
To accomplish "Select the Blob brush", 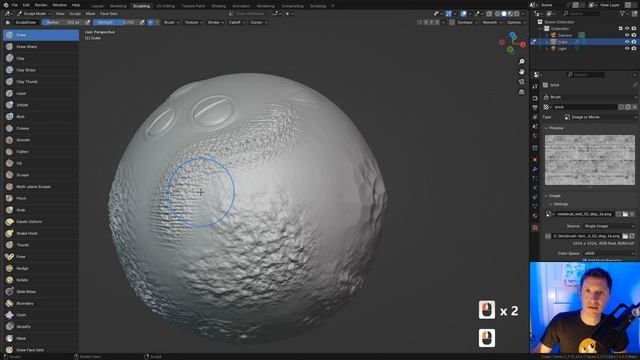I will pos(41,116).
